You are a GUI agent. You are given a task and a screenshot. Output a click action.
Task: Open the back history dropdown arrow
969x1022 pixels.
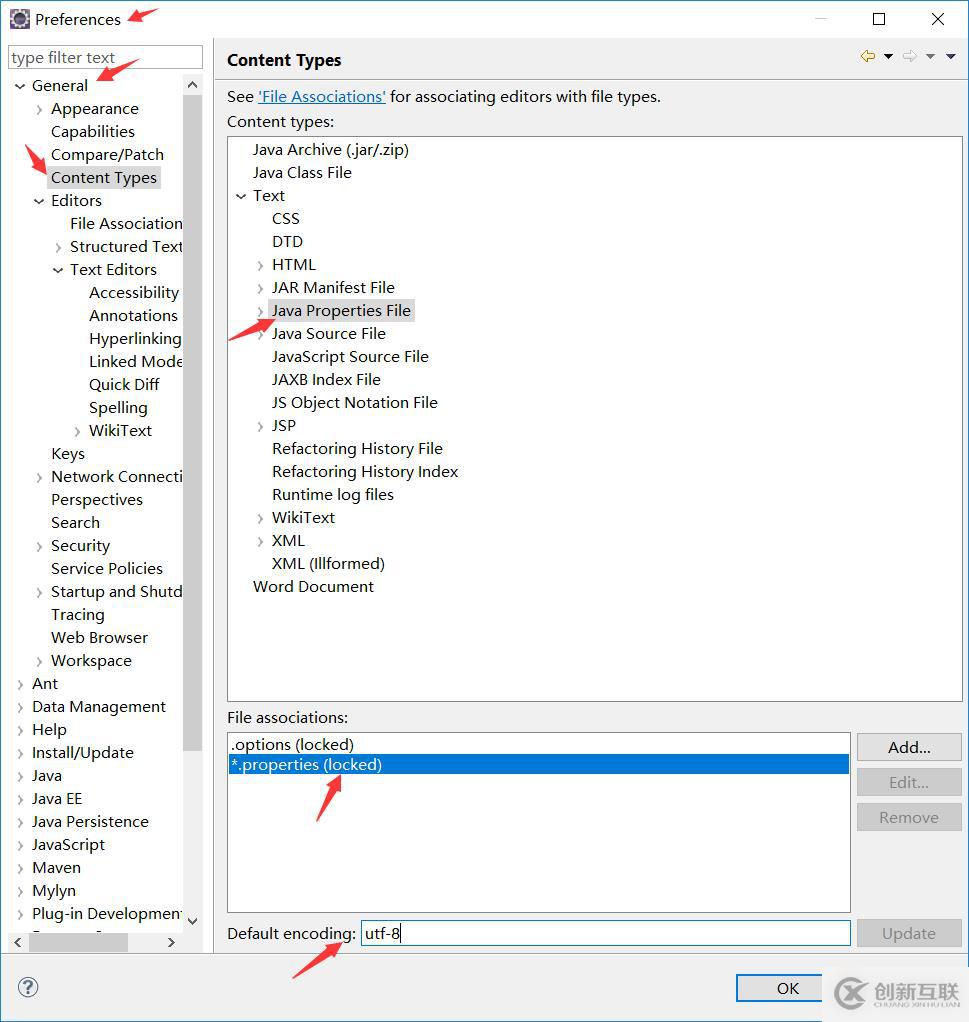888,57
